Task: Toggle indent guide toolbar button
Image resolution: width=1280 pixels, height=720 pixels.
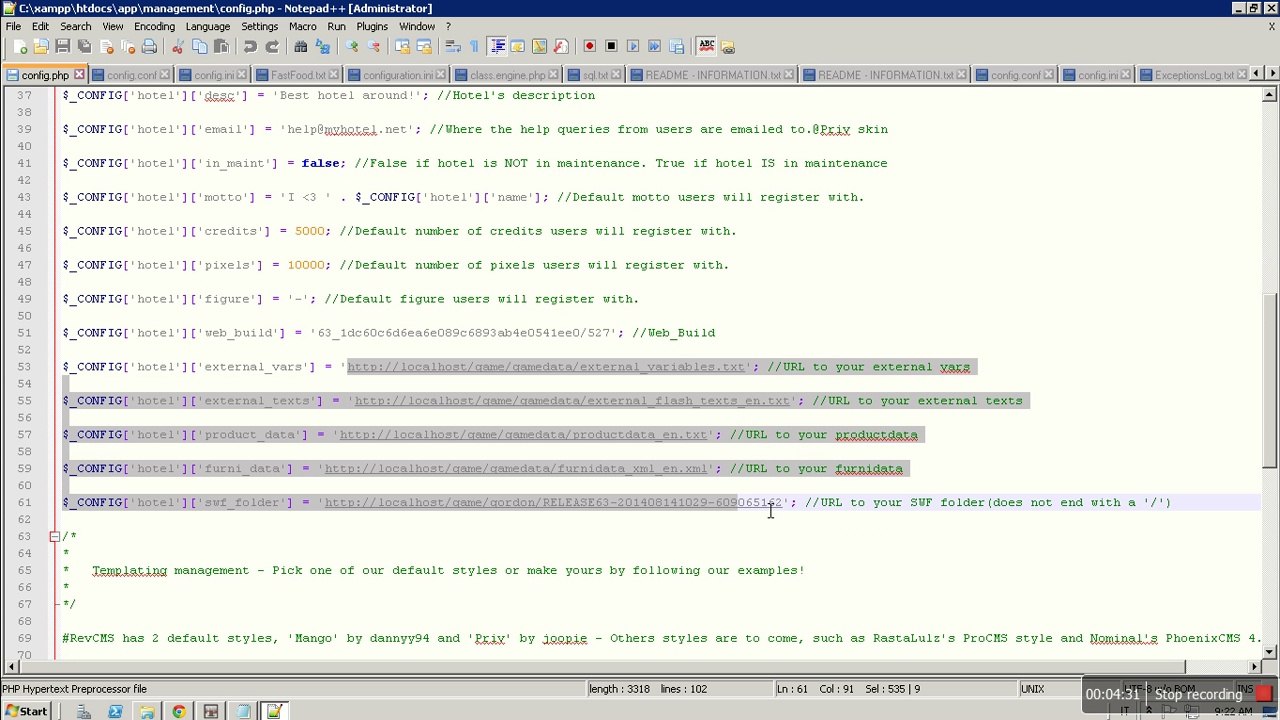Action: tap(497, 46)
